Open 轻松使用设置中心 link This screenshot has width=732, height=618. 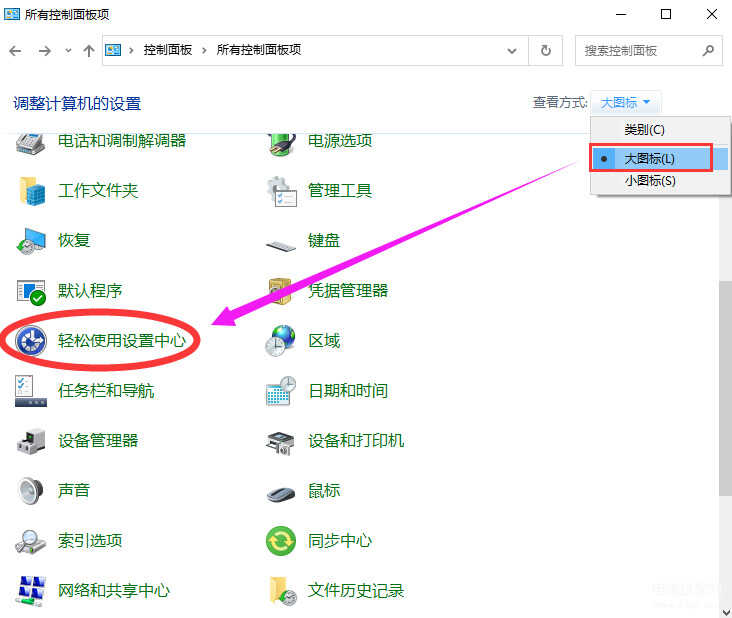pos(122,341)
